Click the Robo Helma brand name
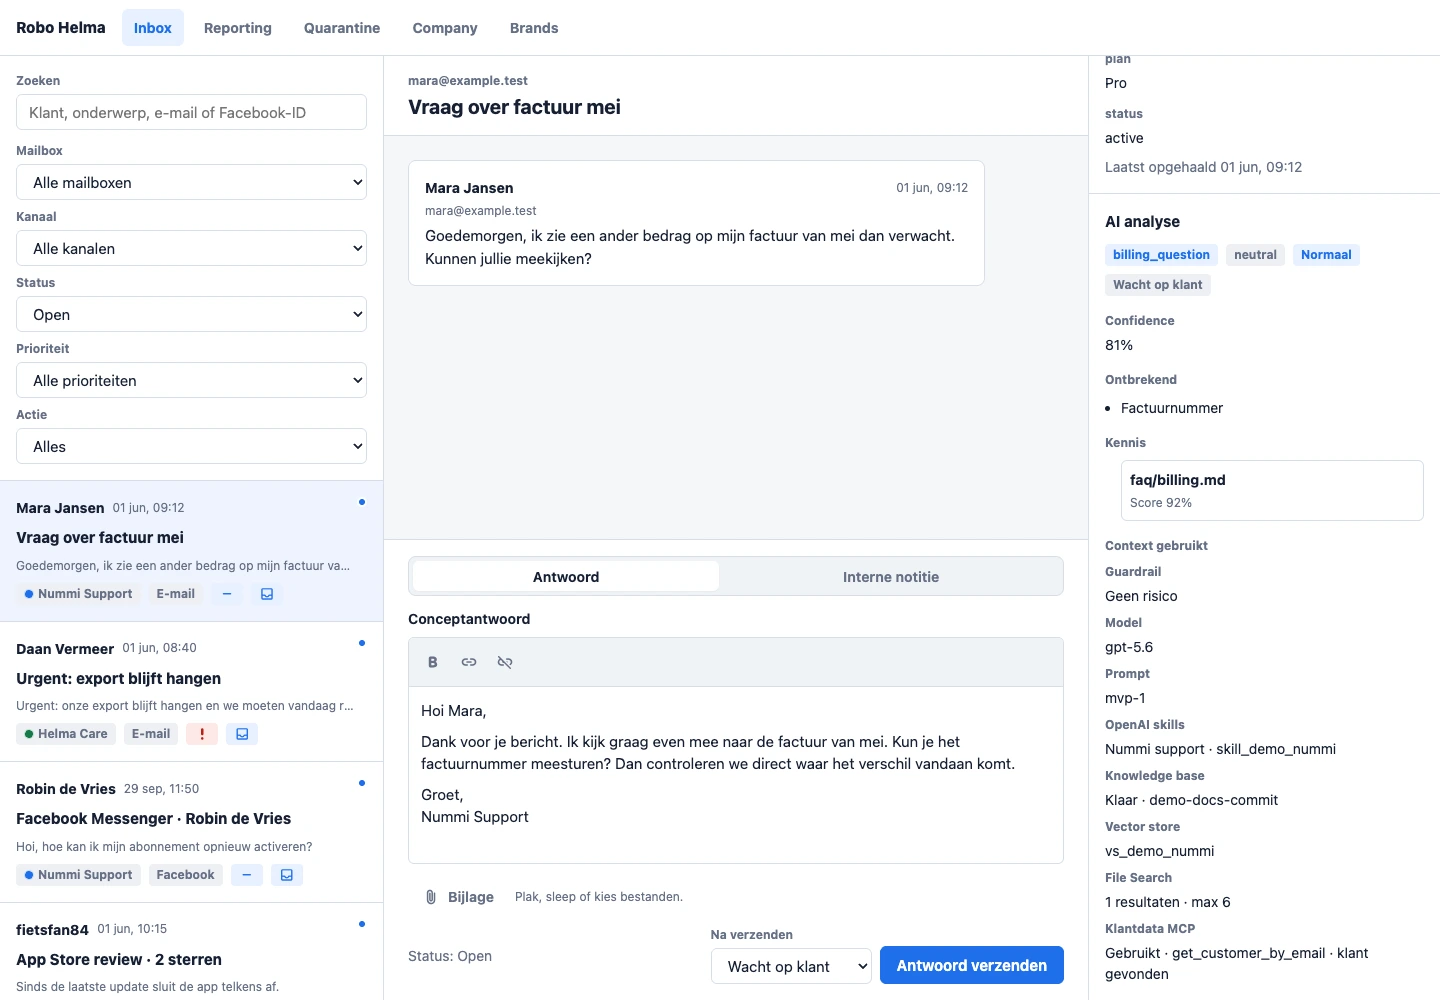Viewport: 1440px width, 1000px height. coord(61,28)
